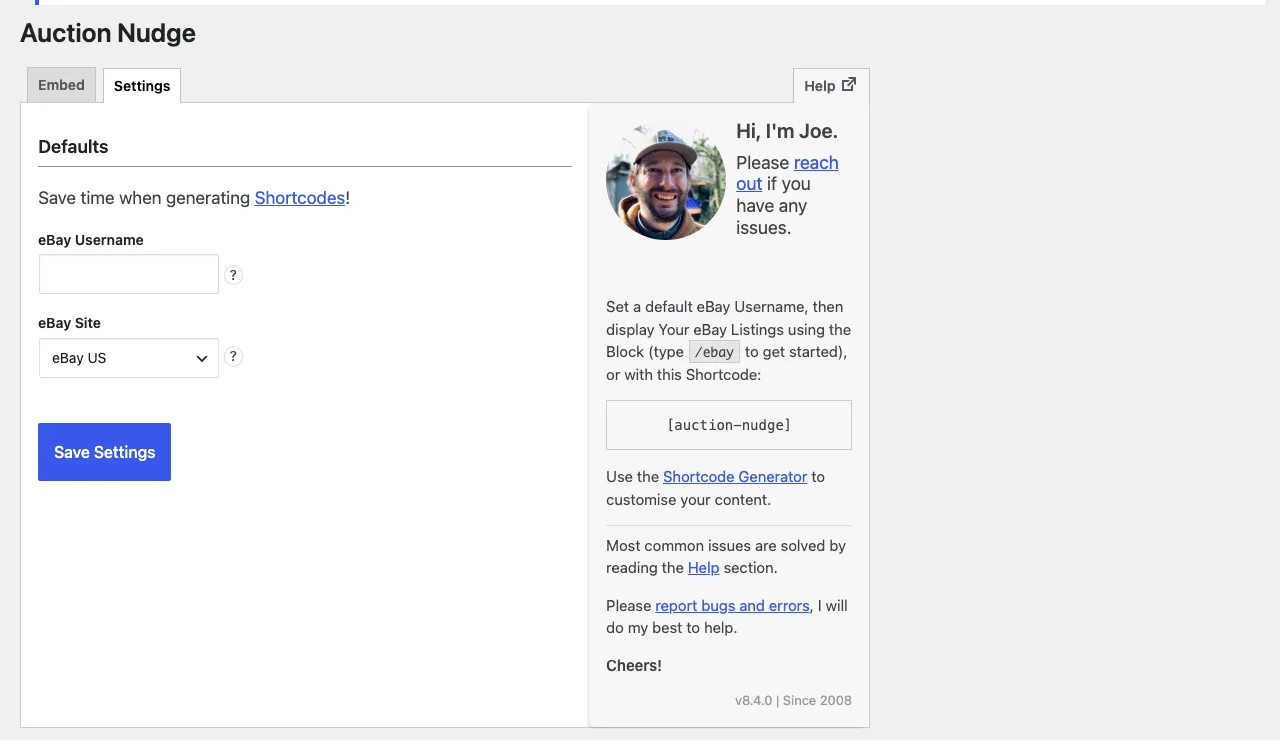Open the Help link in the sidebar paragraph

click(x=703, y=568)
